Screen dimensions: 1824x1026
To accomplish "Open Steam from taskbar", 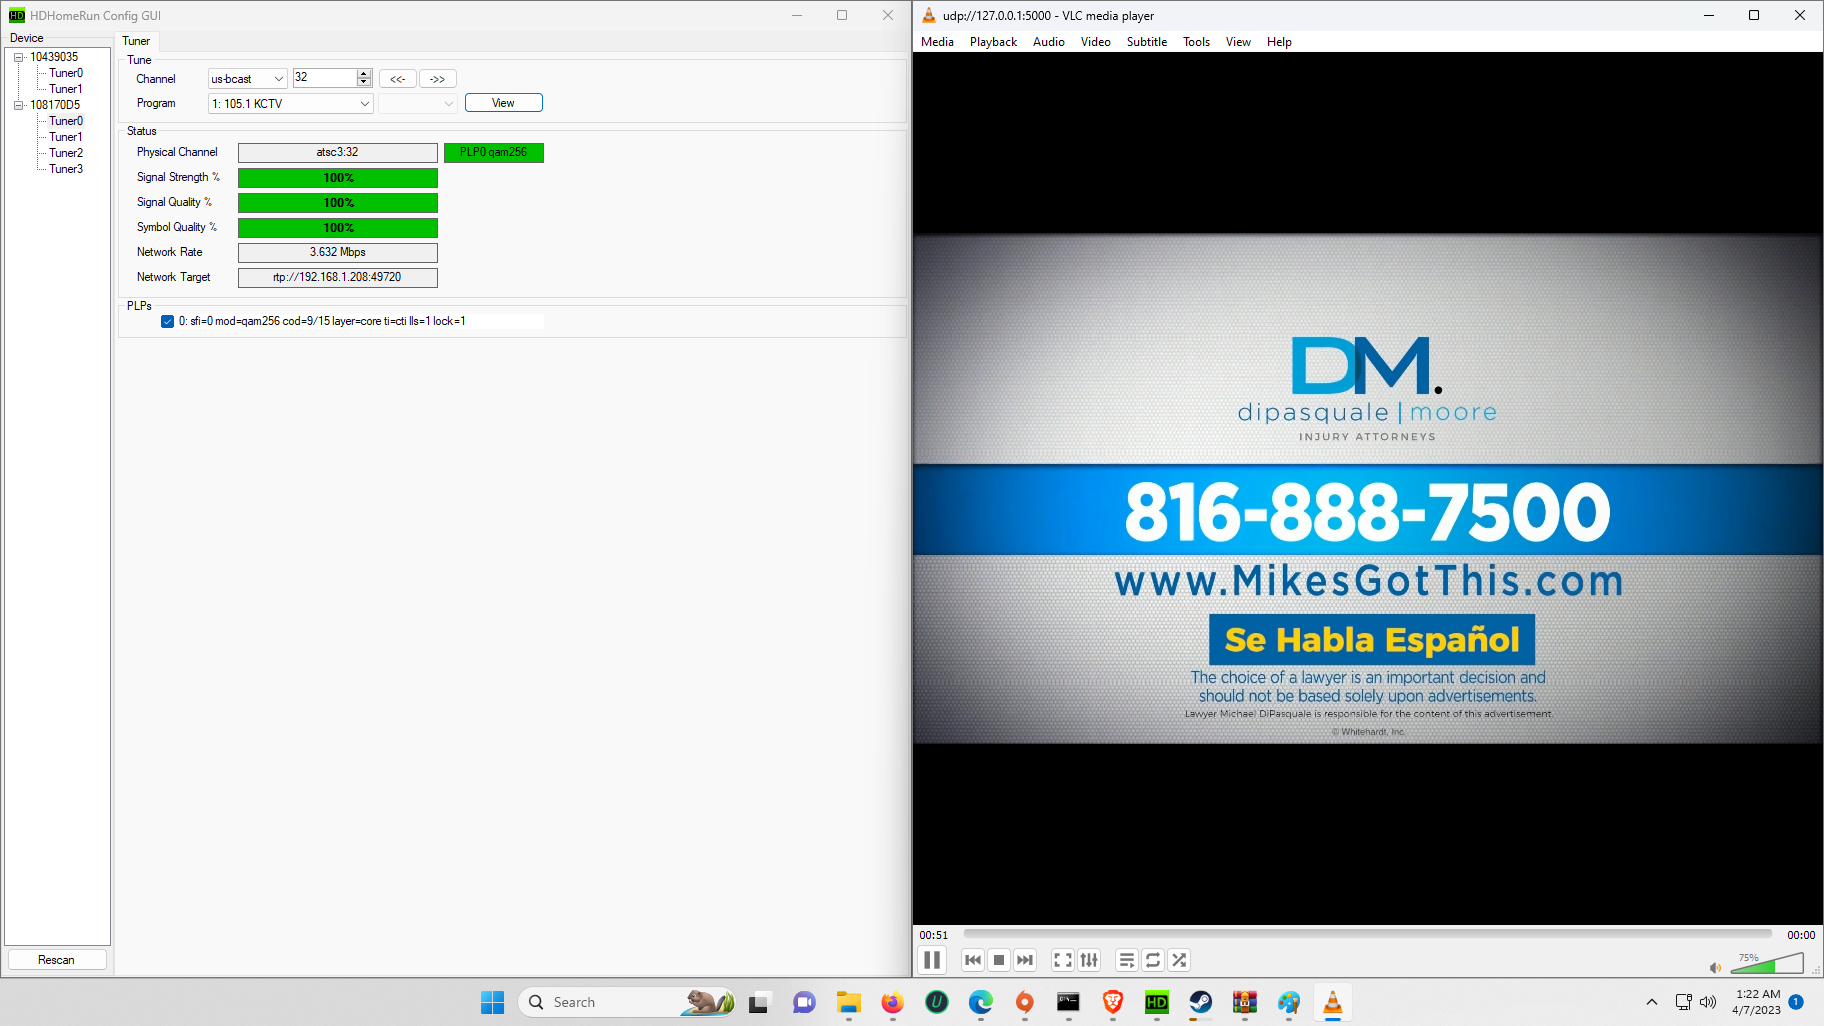I will (1201, 1002).
